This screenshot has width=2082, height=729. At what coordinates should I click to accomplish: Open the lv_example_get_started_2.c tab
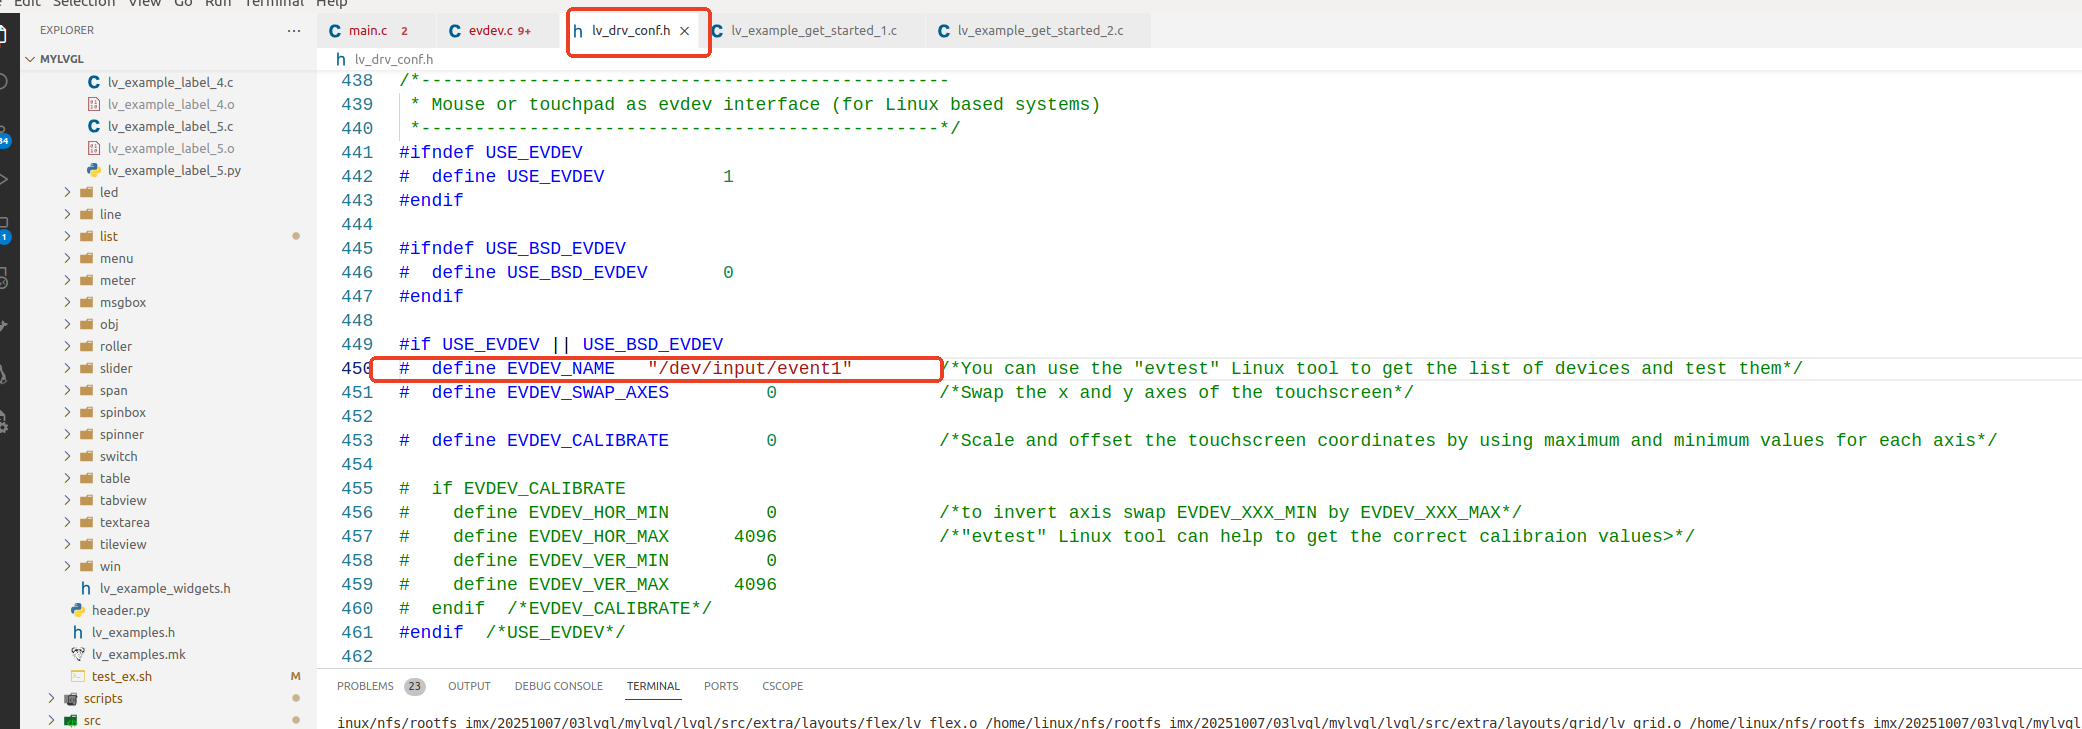point(1040,31)
